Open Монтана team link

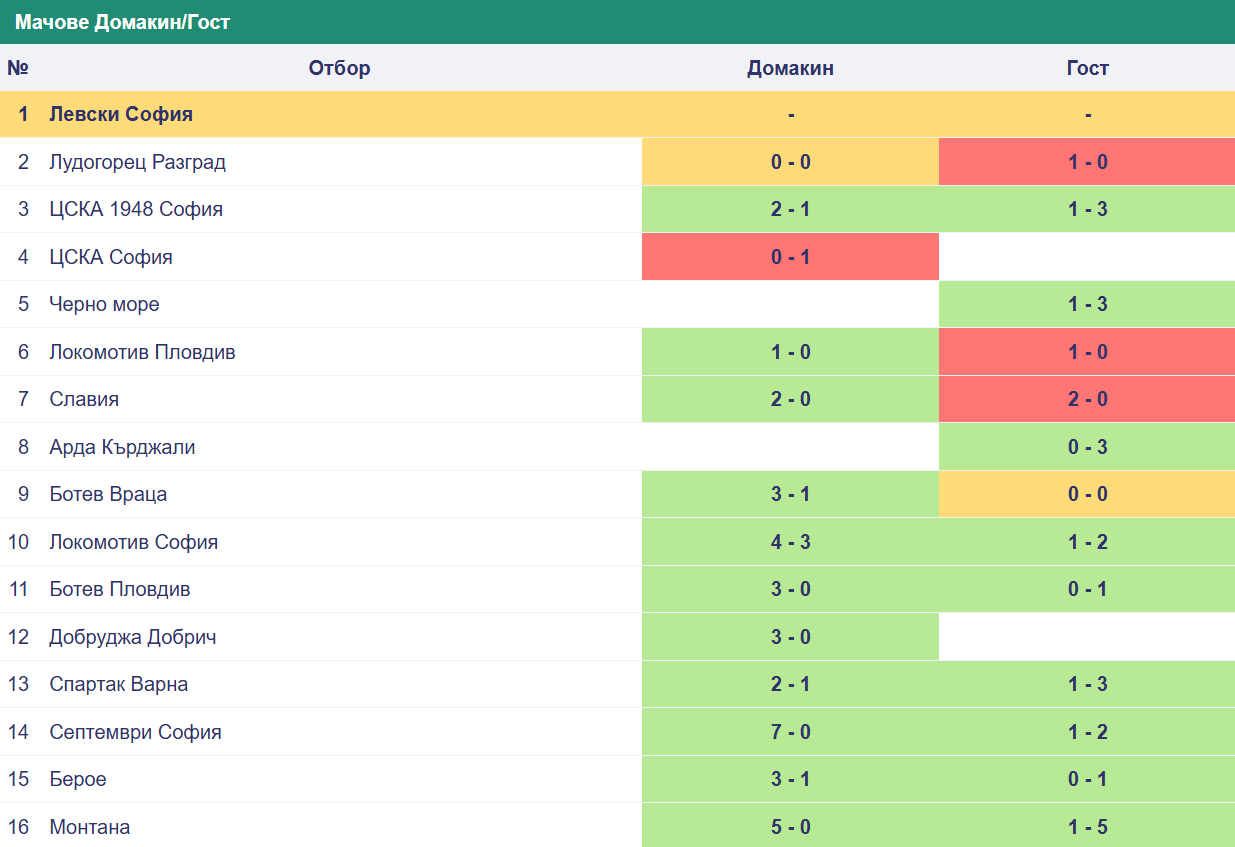pyautogui.click(x=89, y=827)
